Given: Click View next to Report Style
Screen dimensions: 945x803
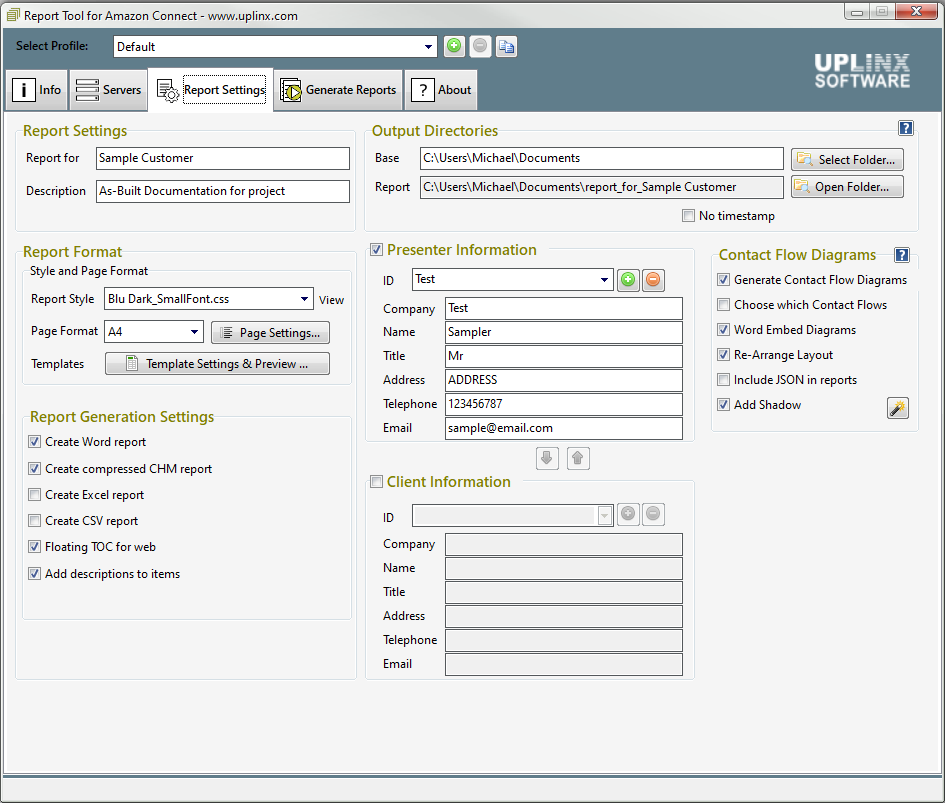Looking at the screenshot, I should pos(331,300).
